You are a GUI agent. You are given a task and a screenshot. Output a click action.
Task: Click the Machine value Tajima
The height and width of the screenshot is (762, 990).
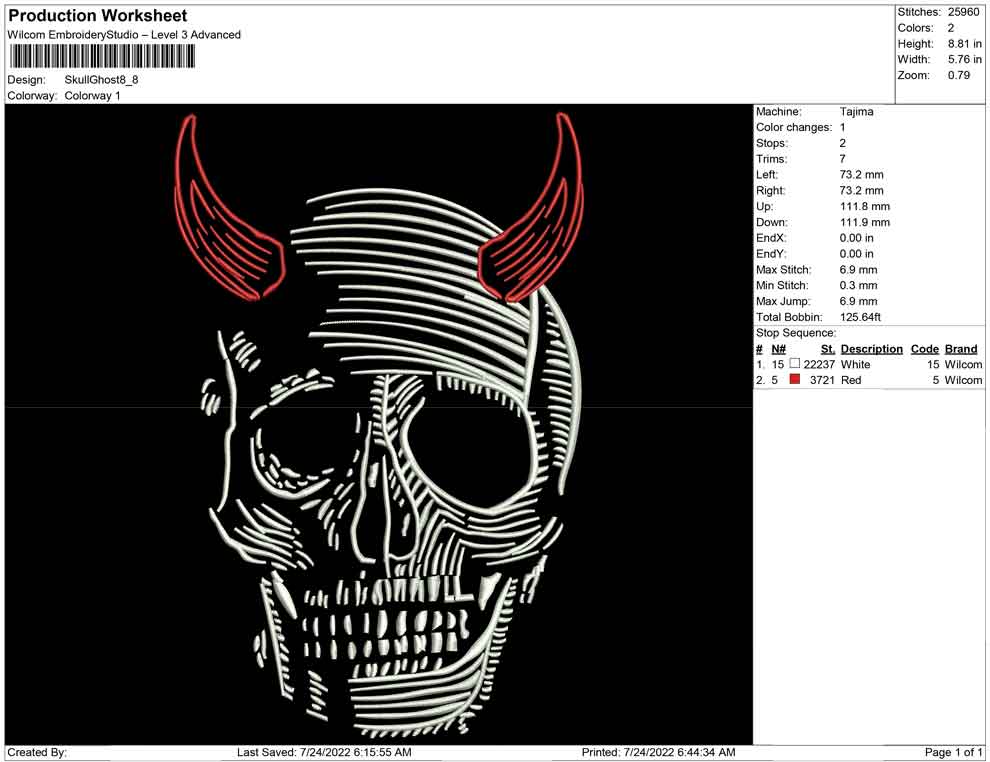pyautogui.click(x=856, y=112)
